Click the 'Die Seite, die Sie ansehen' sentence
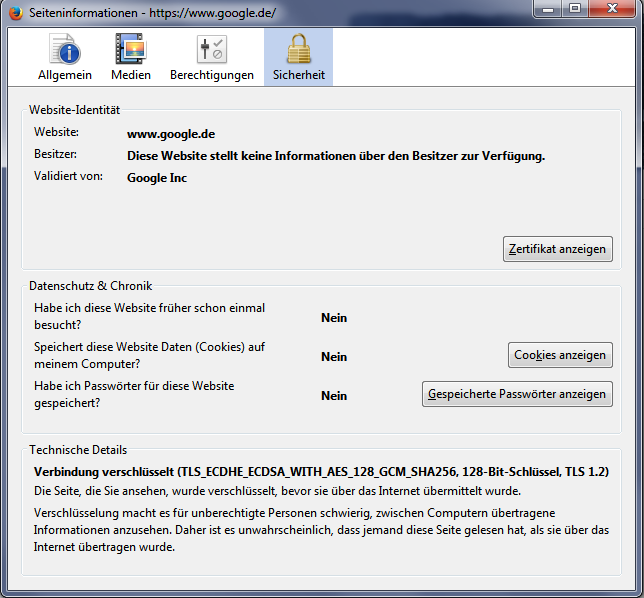The height and width of the screenshot is (598, 644). click(x=277, y=491)
